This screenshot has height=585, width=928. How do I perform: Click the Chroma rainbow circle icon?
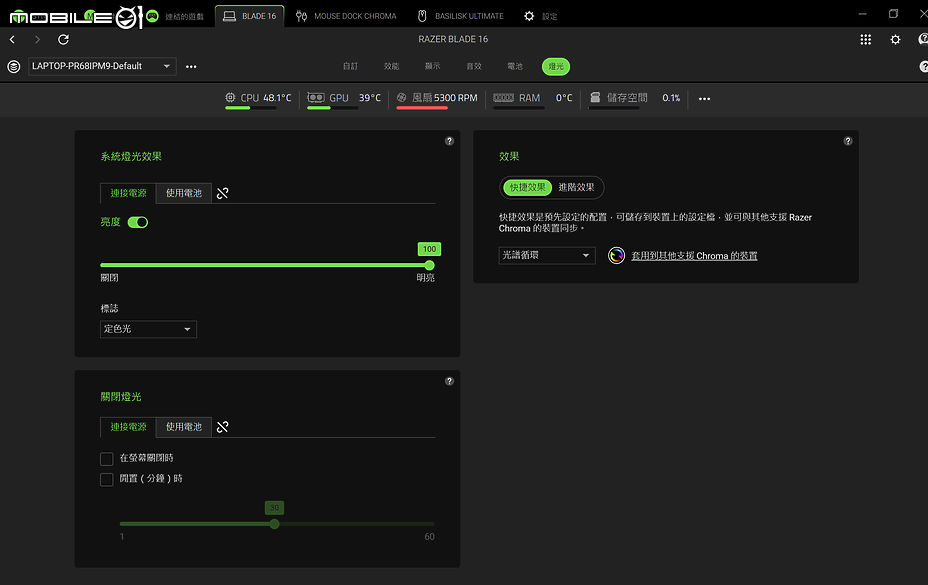tap(616, 255)
